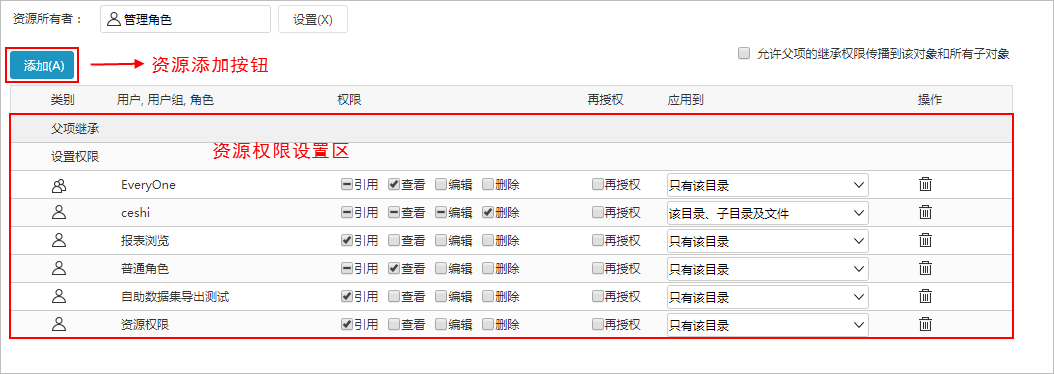Check 查看 for 资源权限
This screenshot has height=374, width=1054.
point(394,324)
